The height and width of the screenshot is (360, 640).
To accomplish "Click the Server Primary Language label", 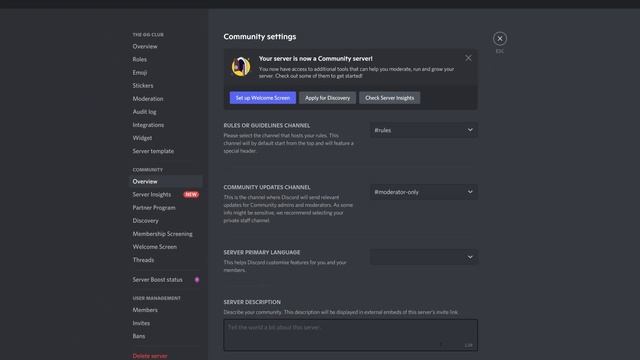I will click(x=262, y=252).
